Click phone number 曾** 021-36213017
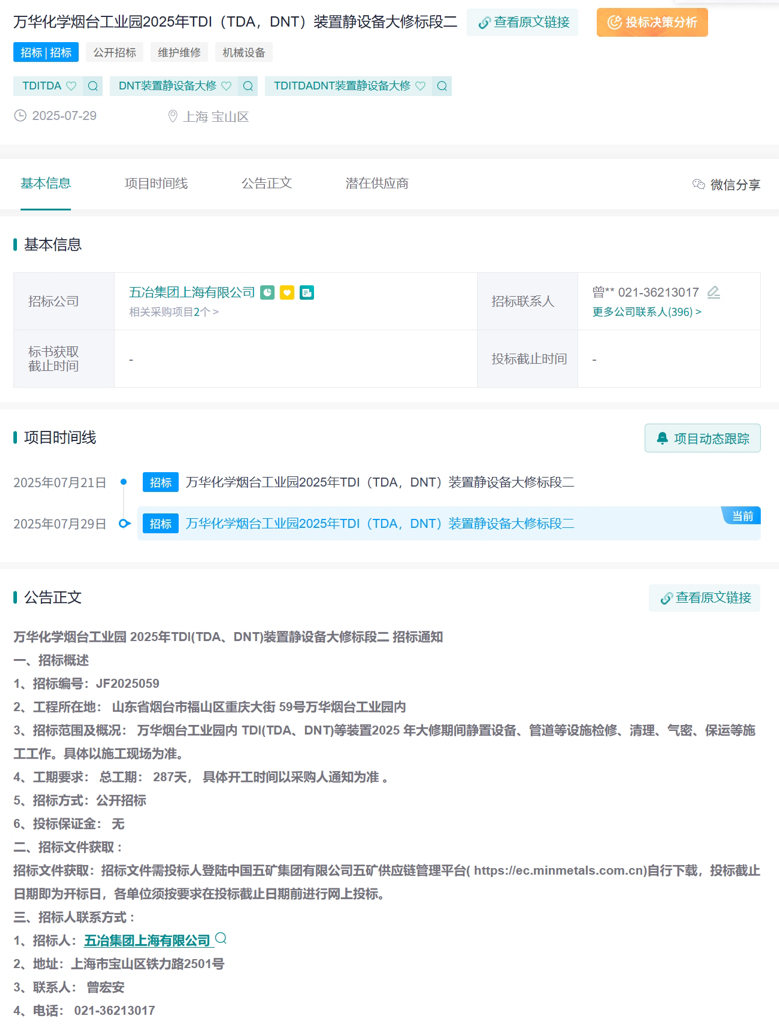779x1024 pixels. click(x=646, y=293)
